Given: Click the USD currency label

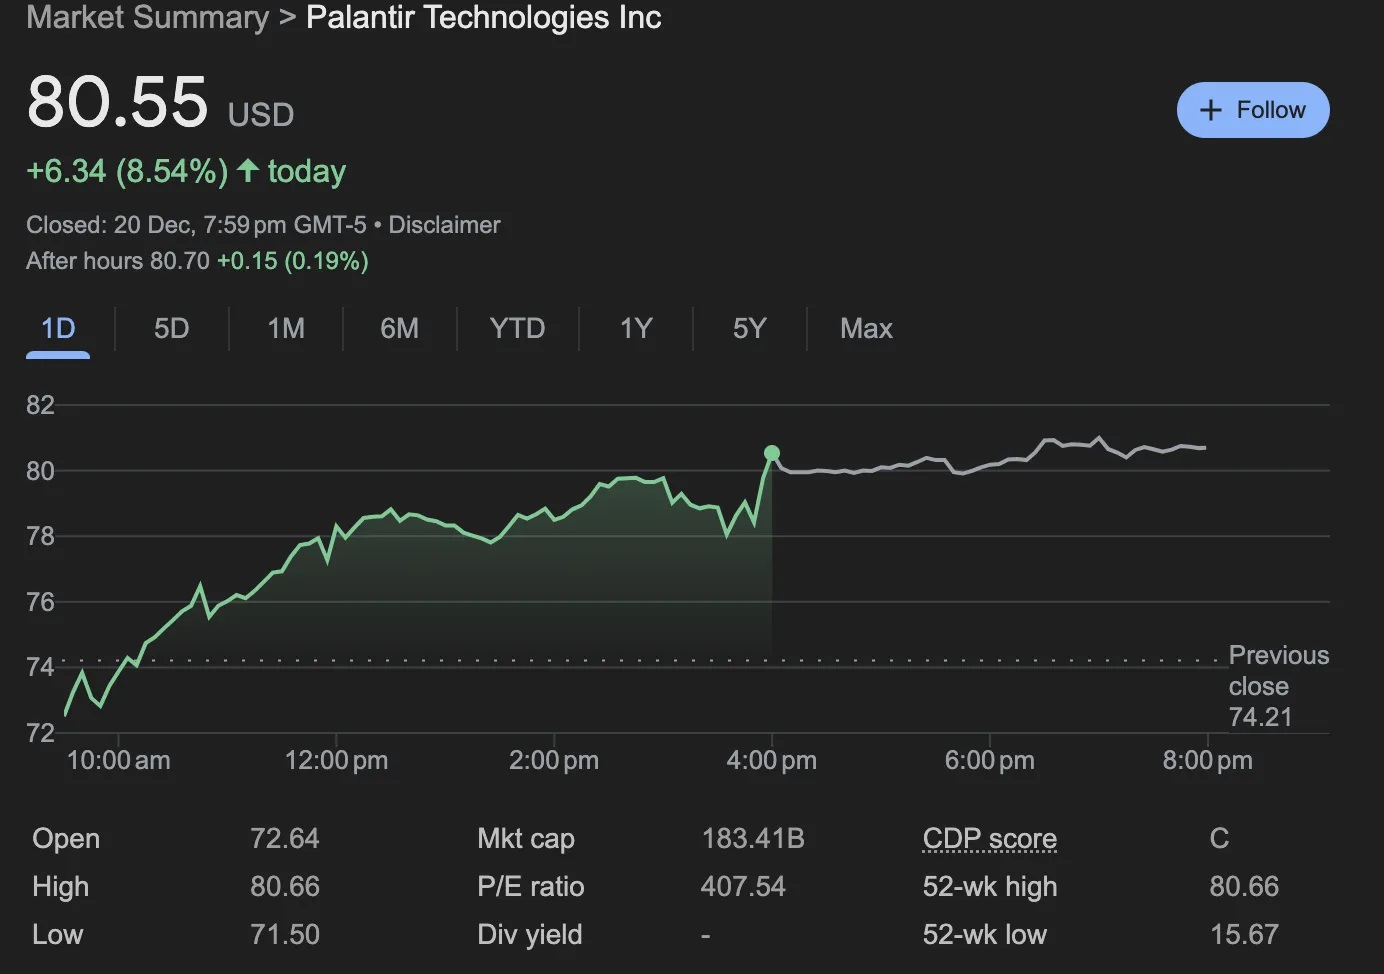Looking at the screenshot, I should tap(261, 115).
